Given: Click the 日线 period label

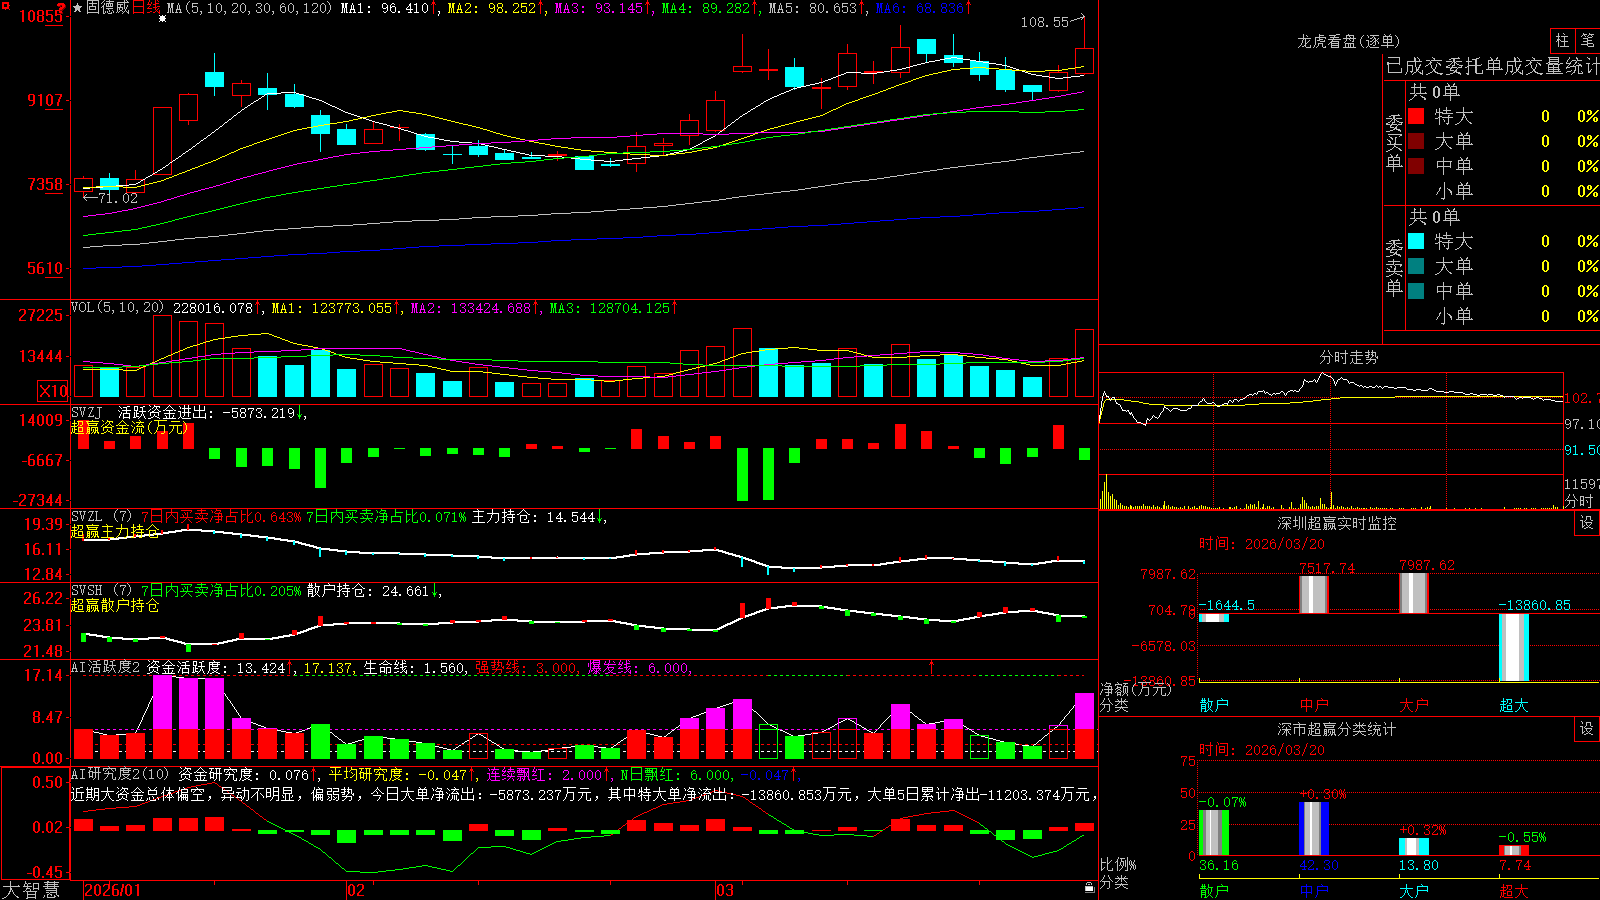Looking at the screenshot, I should (146, 8).
